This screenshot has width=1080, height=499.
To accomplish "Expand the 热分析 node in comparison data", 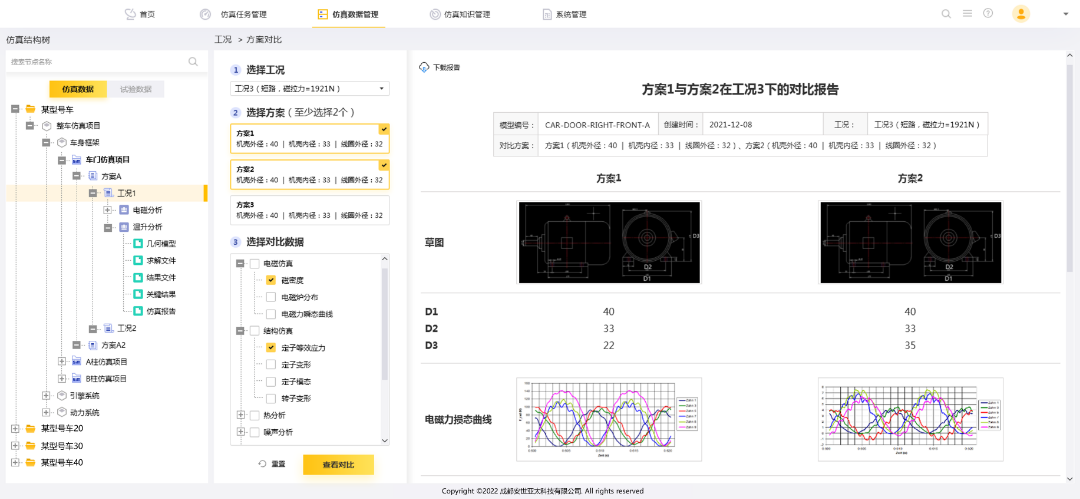I will [x=240, y=415].
